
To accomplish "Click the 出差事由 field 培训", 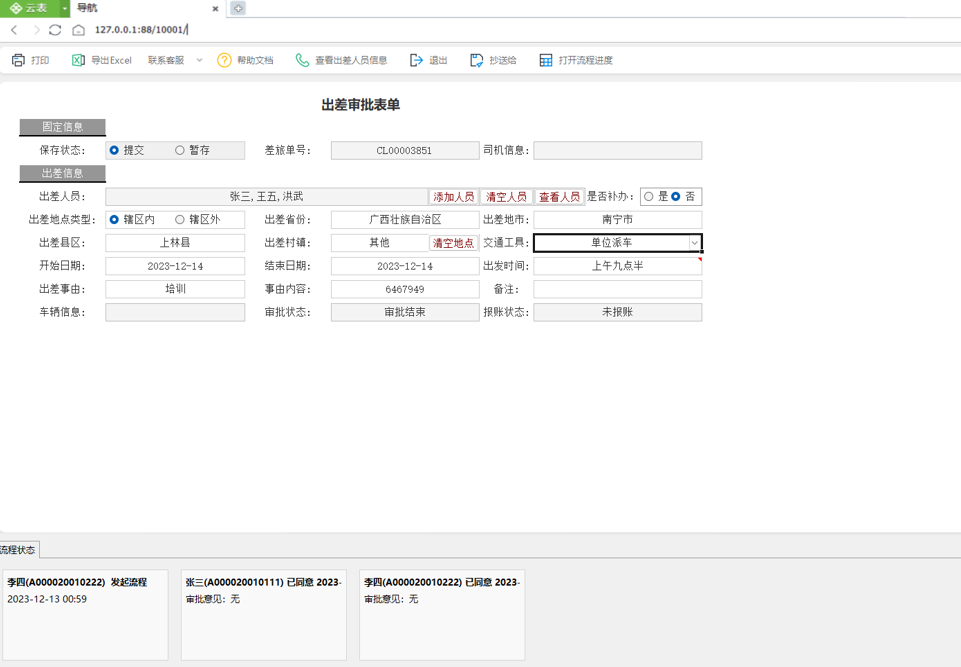I will [x=175, y=289].
